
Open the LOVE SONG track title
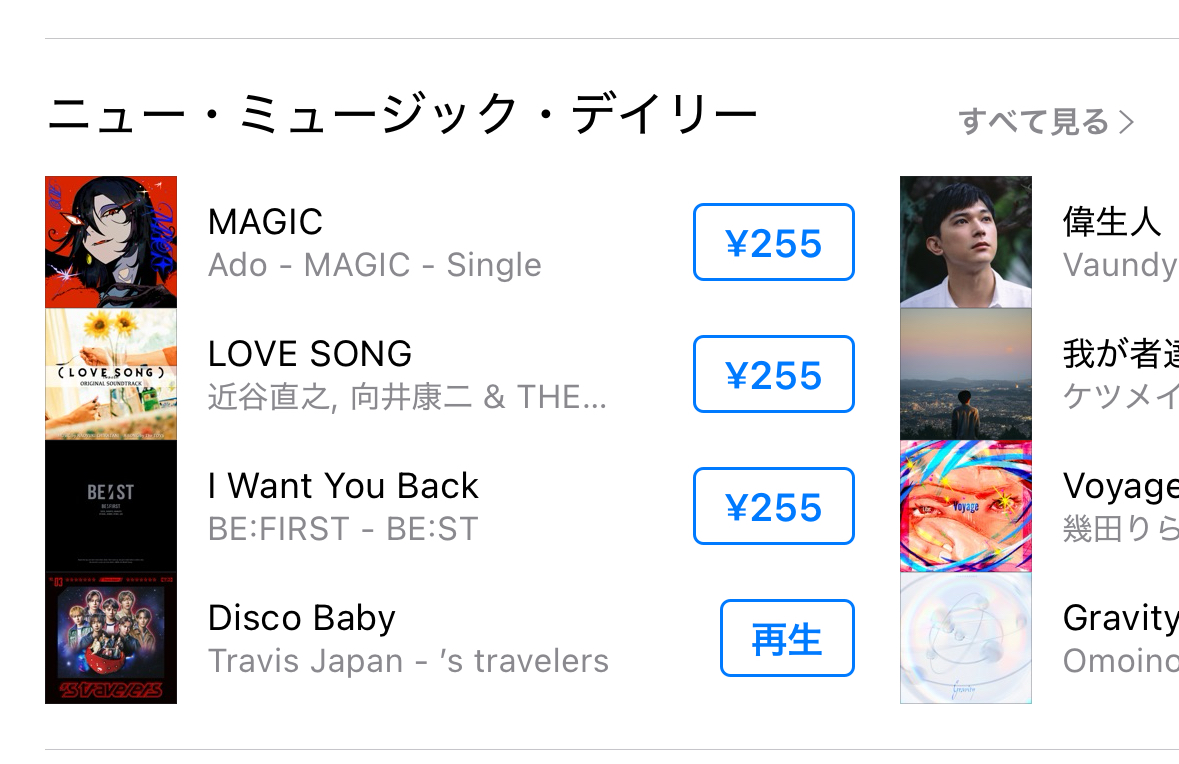click(x=310, y=354)
